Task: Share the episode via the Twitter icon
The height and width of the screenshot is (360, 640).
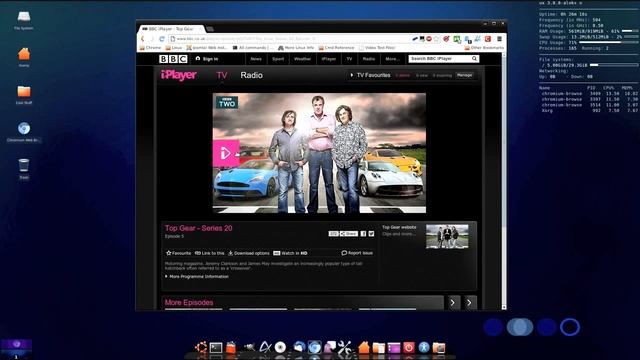Action: 371,233
